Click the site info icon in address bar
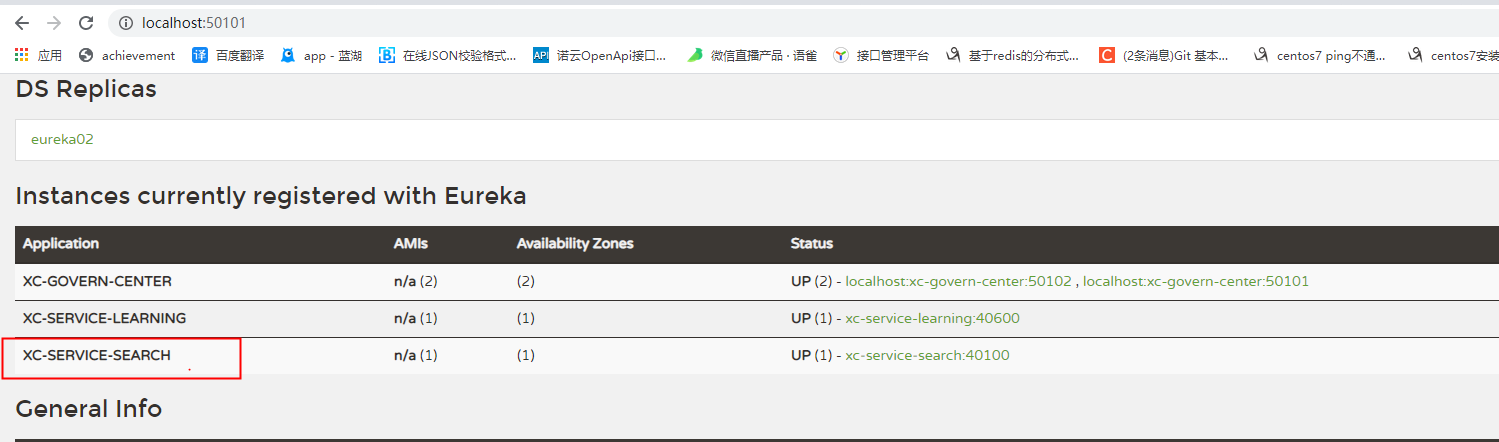This screenshot has width=1499, height=442. point(125,23)
